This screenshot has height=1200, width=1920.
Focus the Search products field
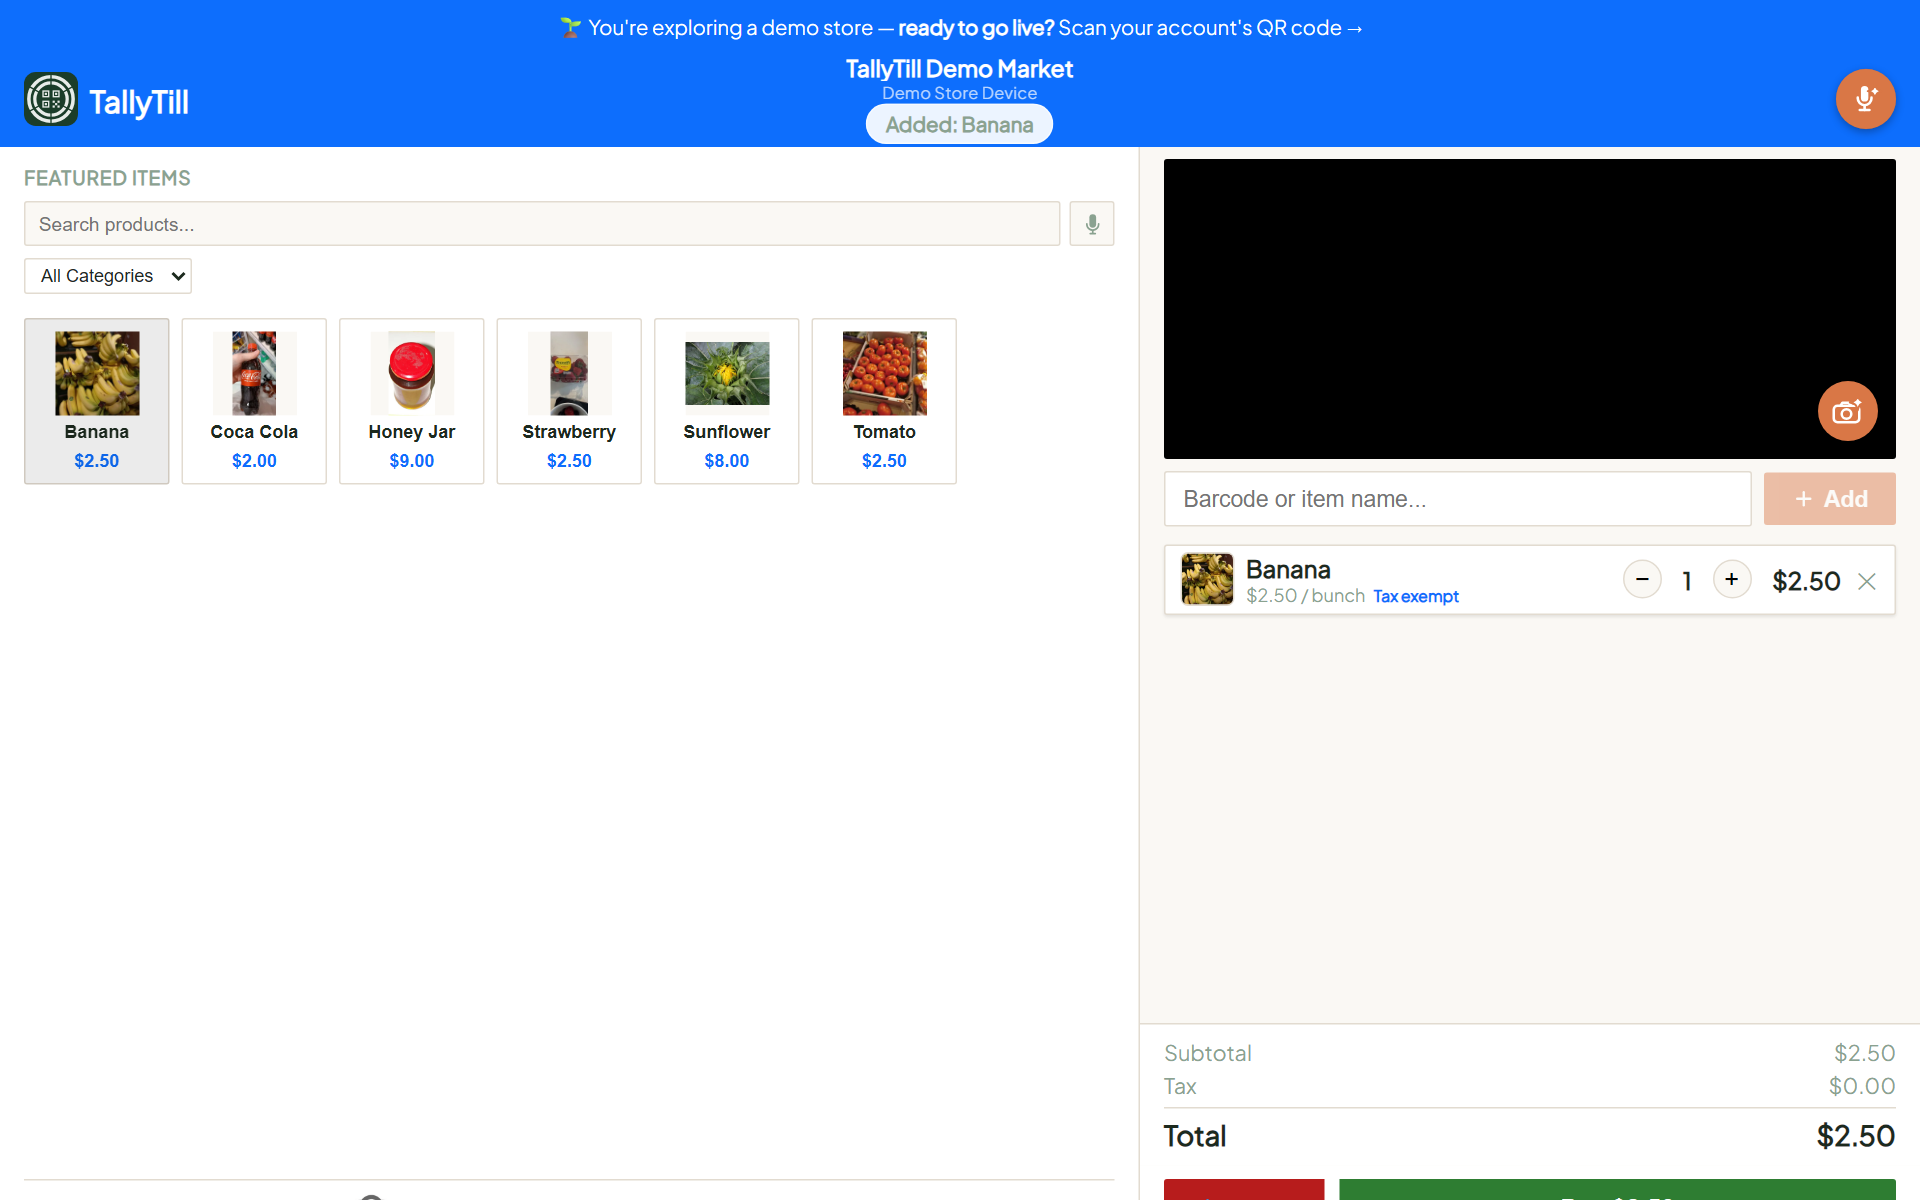[542, 224]
